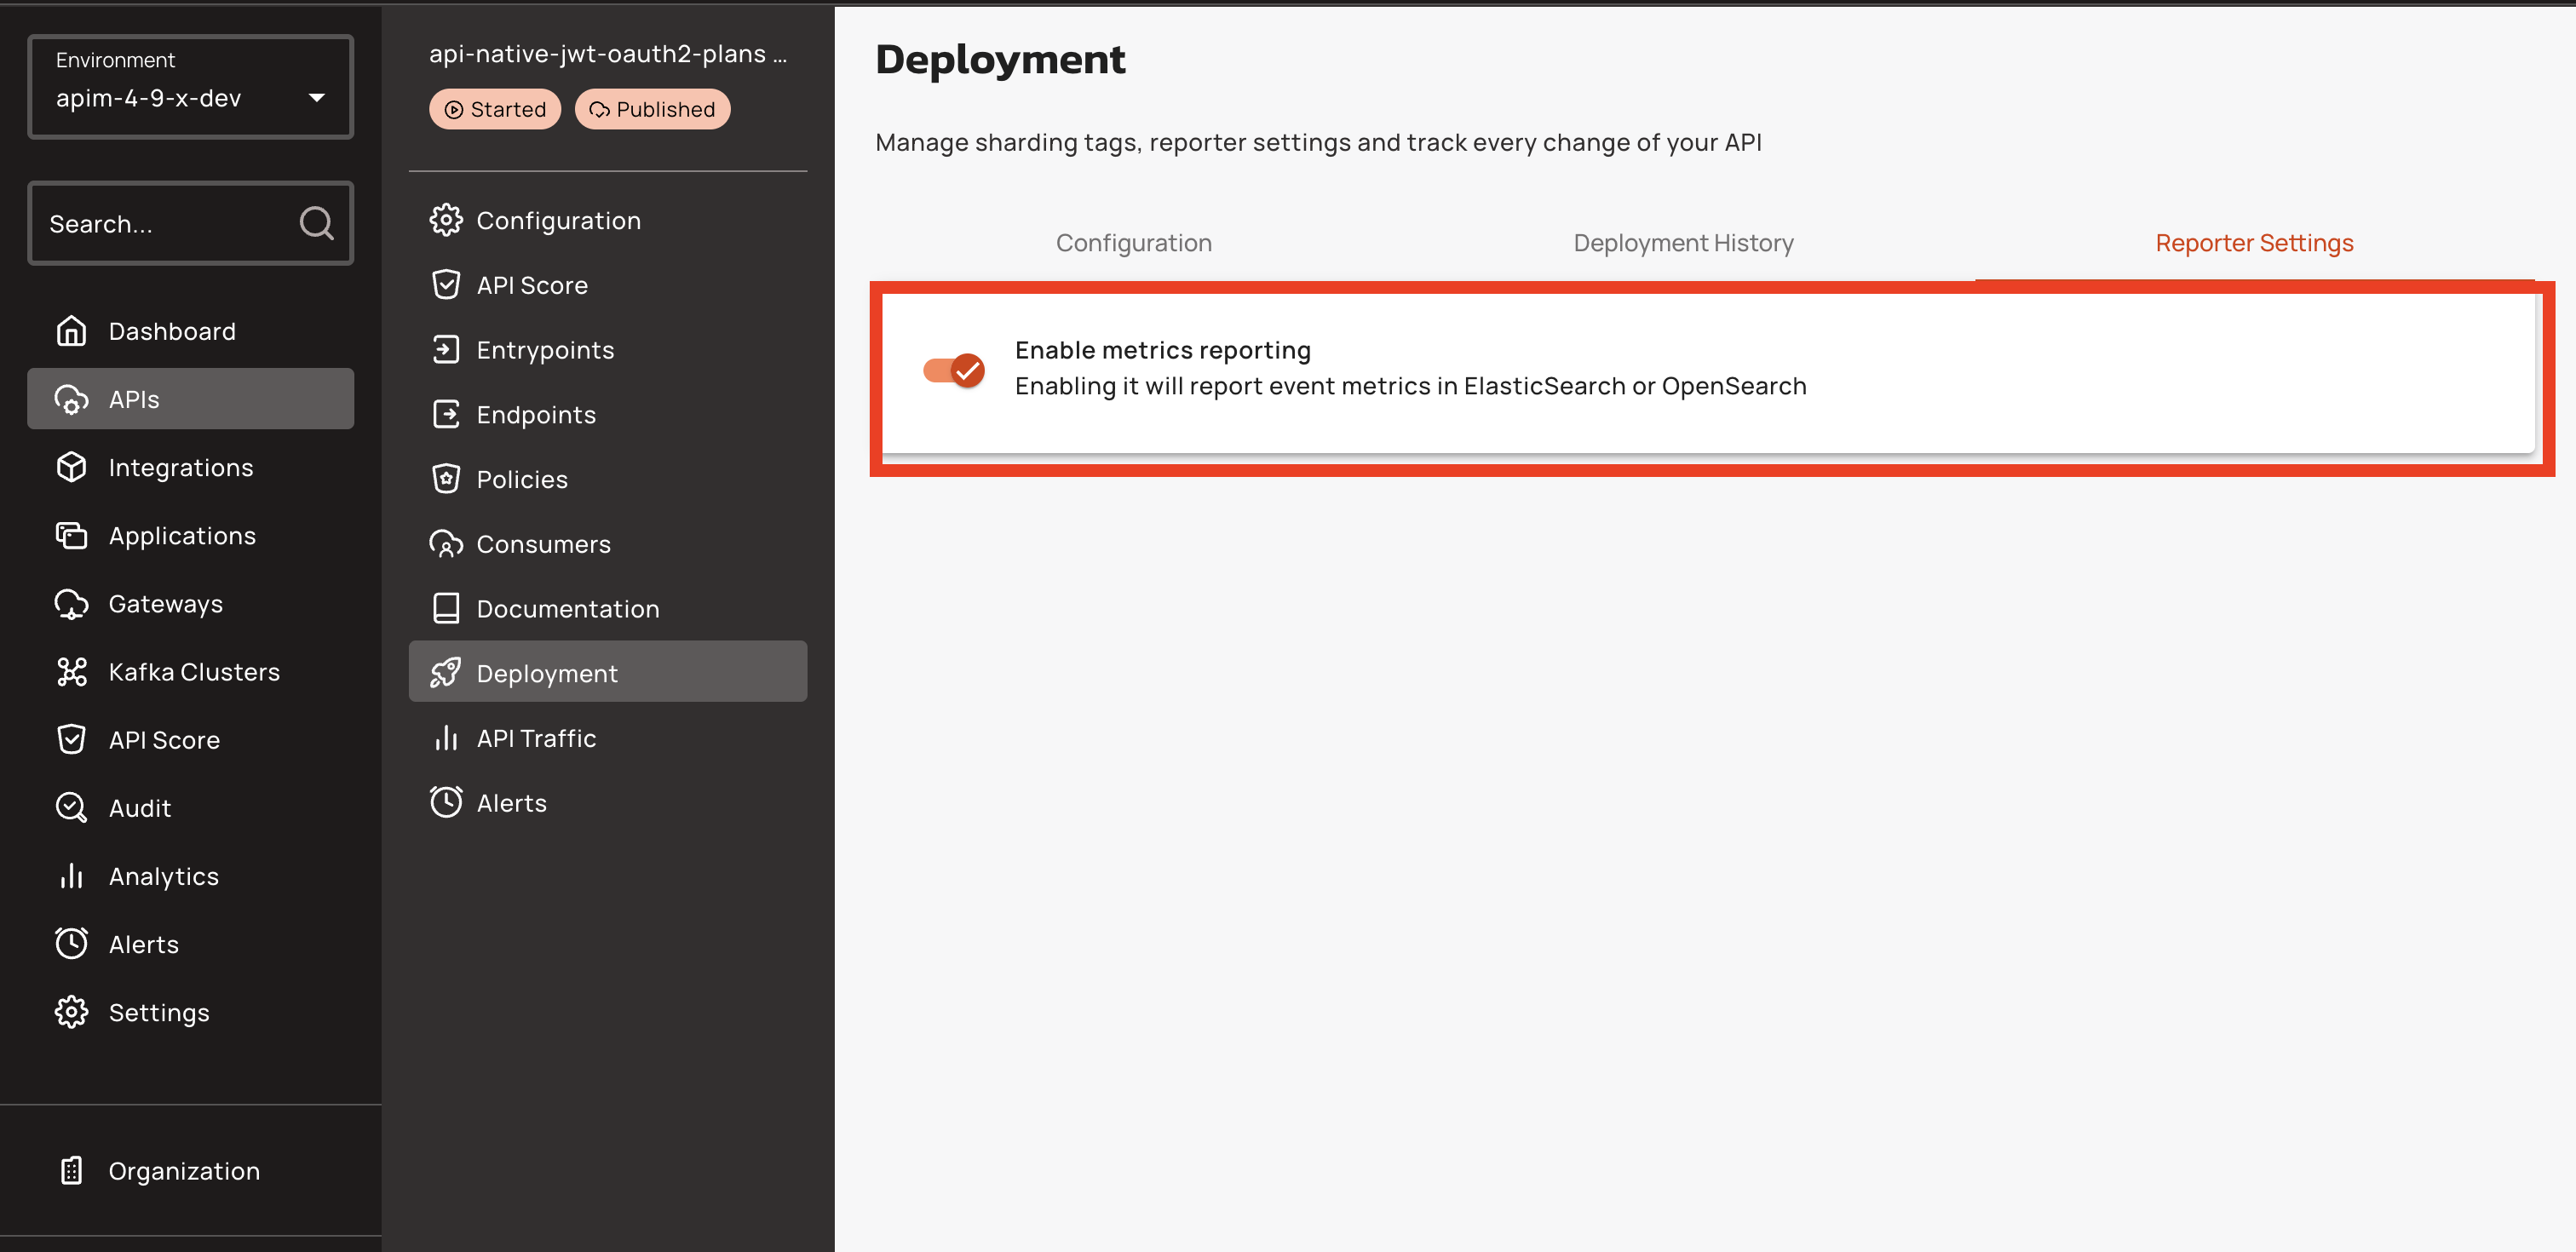Click the Gateways cloud icon
The width and height of the screenshot is (2576, 1252).
(71, 604)
